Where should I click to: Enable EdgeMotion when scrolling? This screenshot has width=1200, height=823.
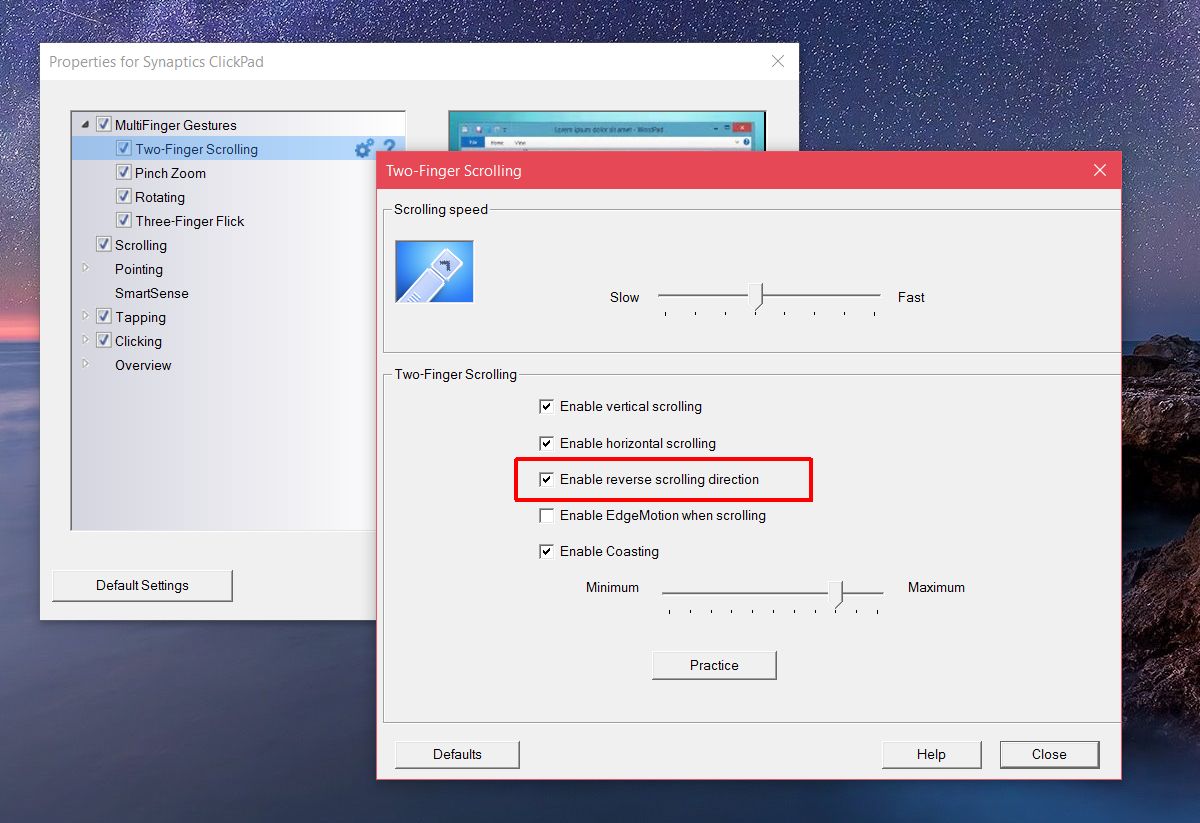click(x=547, y=515)
